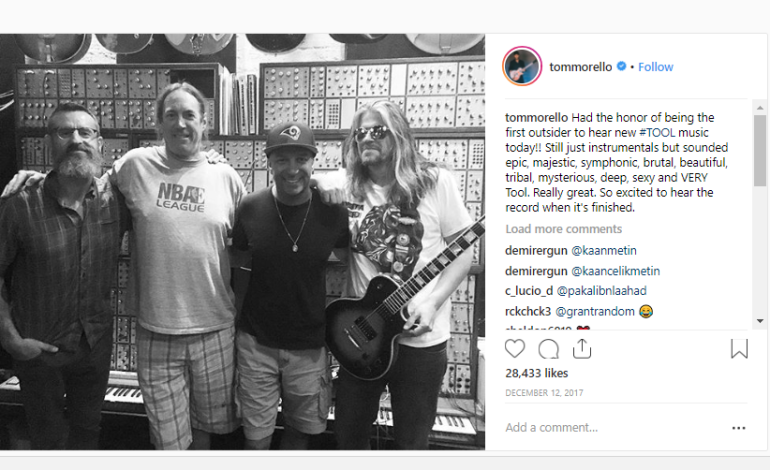Like the post with heart icon

tap(515, 349)
